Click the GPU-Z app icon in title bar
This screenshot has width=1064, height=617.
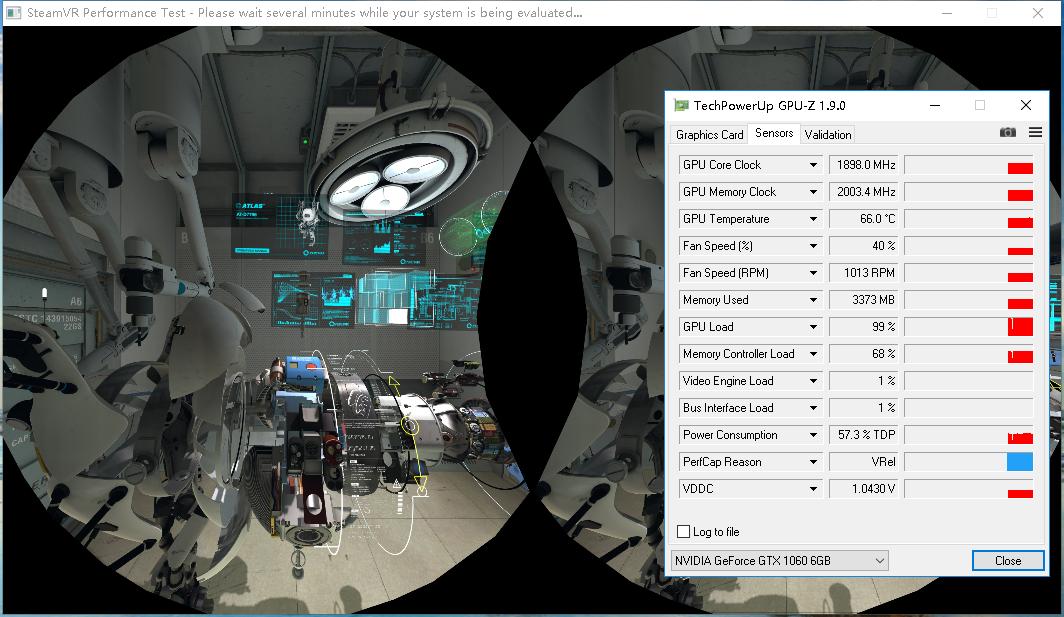(x=681, y=105)
